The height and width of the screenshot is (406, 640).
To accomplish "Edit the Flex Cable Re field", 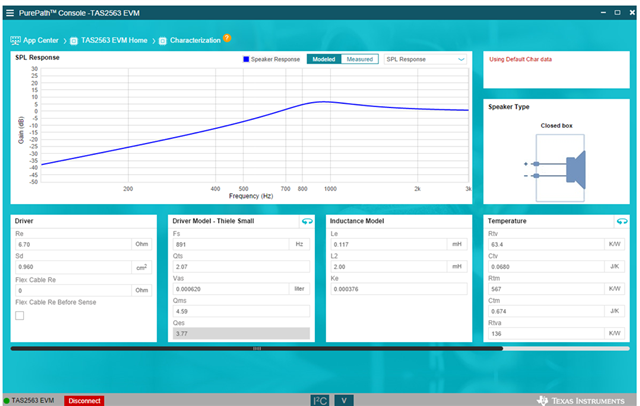I will pos(73,291).
